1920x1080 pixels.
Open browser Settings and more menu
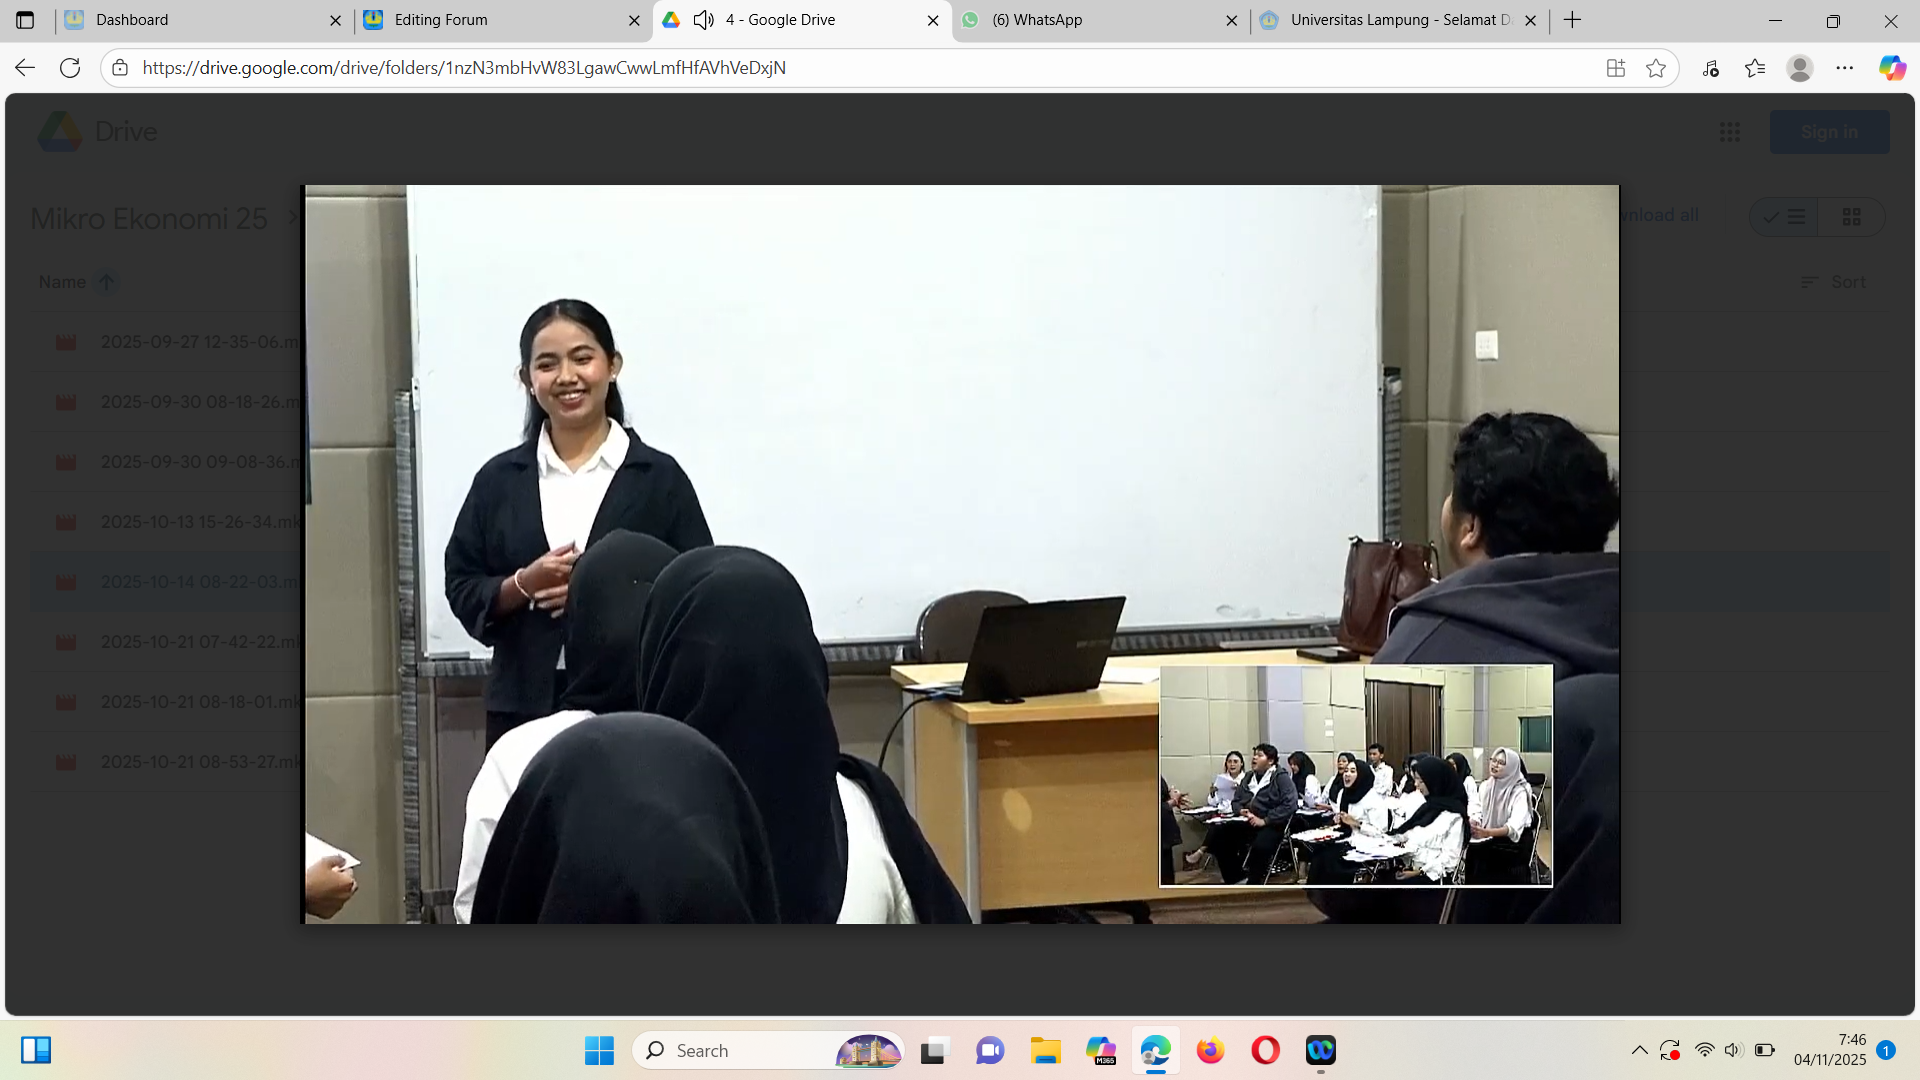[1845, 68]
